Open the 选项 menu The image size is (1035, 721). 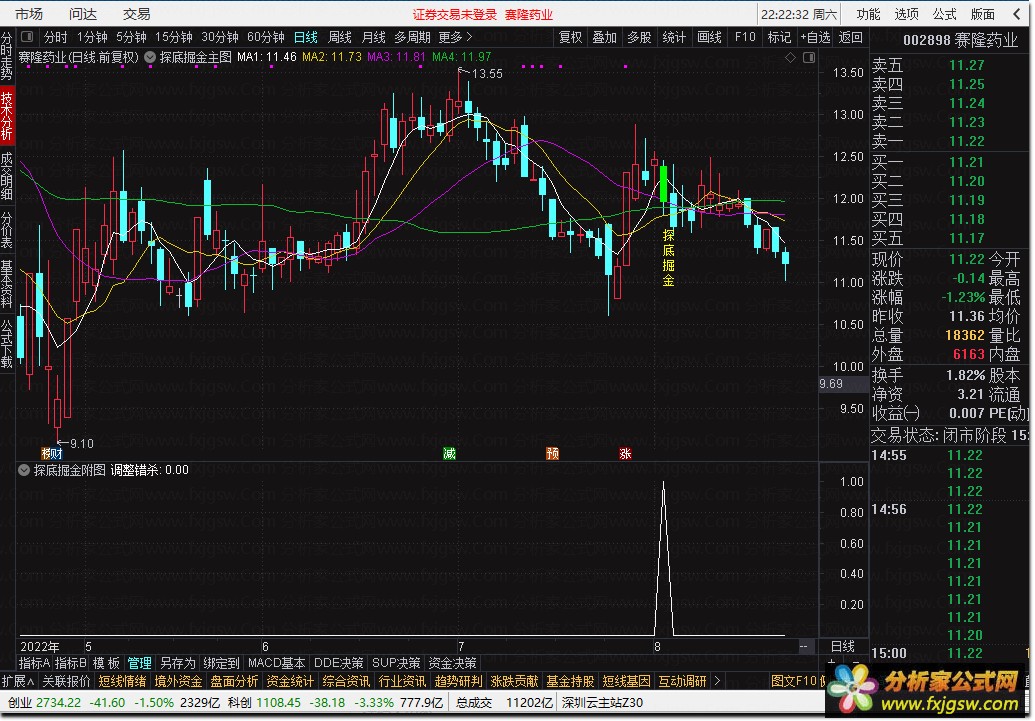(x=907, y=14)
